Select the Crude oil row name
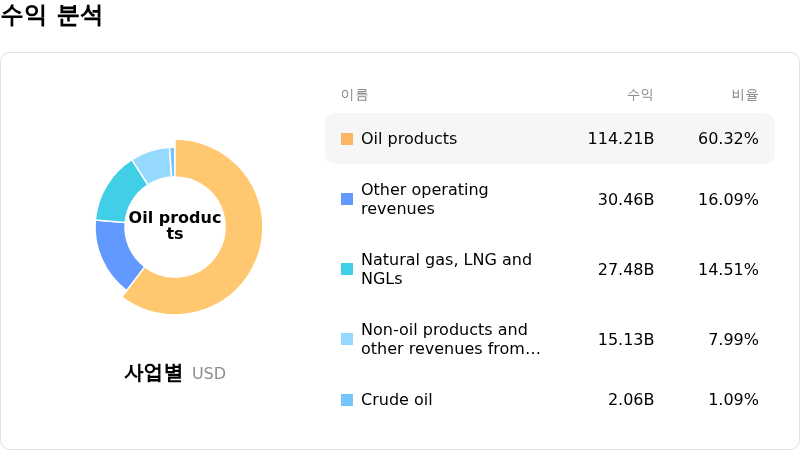This screenshot has width=800, height=450. tap(396, 400)
